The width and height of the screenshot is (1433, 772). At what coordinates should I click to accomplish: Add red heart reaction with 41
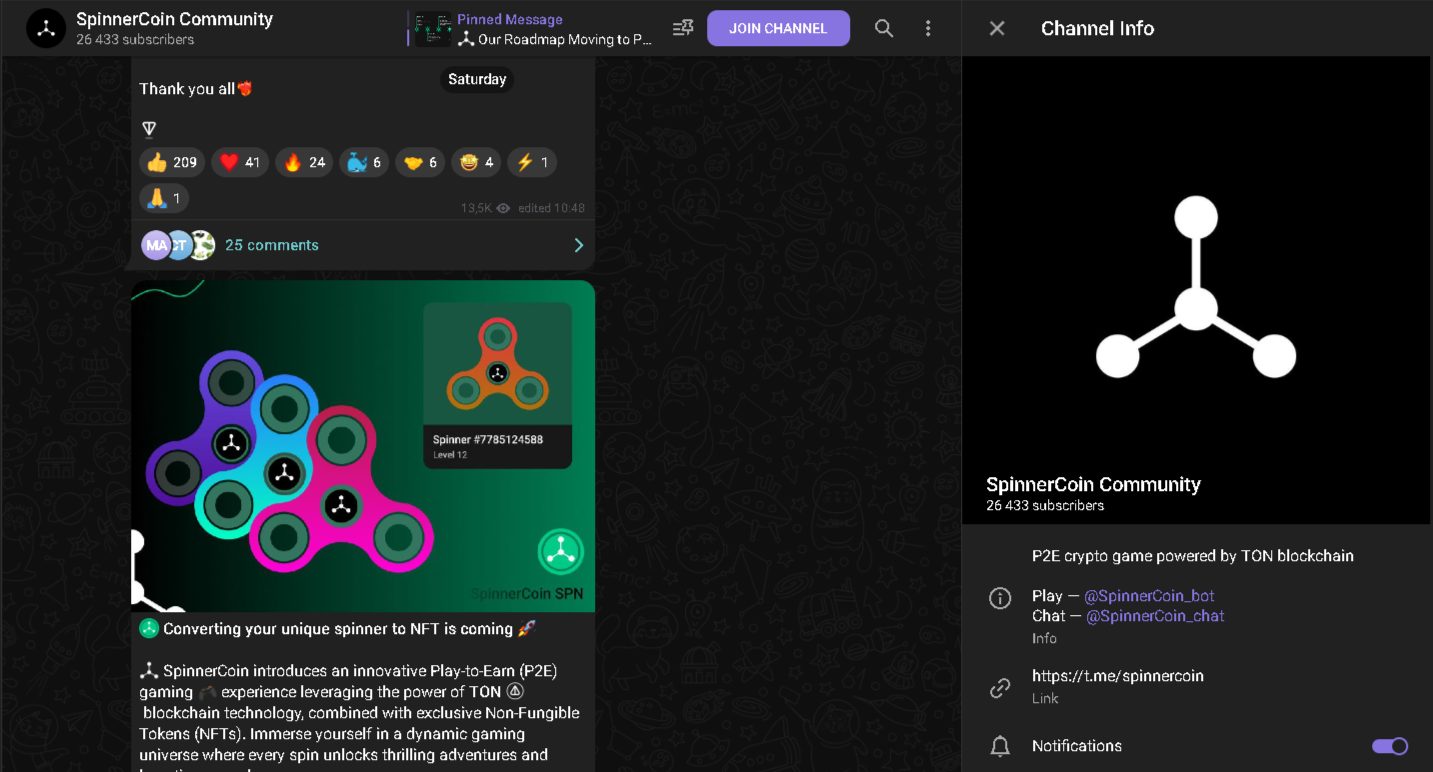[240, 162]
